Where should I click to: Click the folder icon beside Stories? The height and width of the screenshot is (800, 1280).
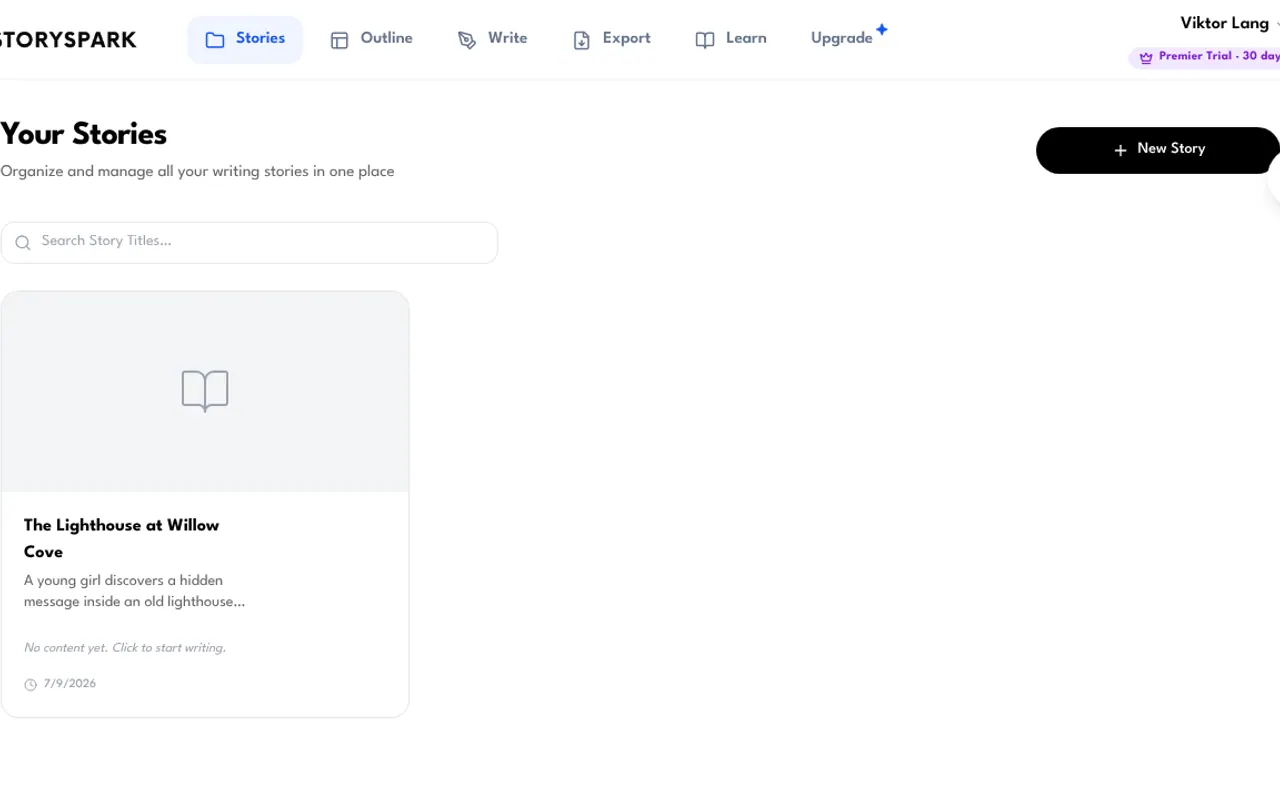215,40
